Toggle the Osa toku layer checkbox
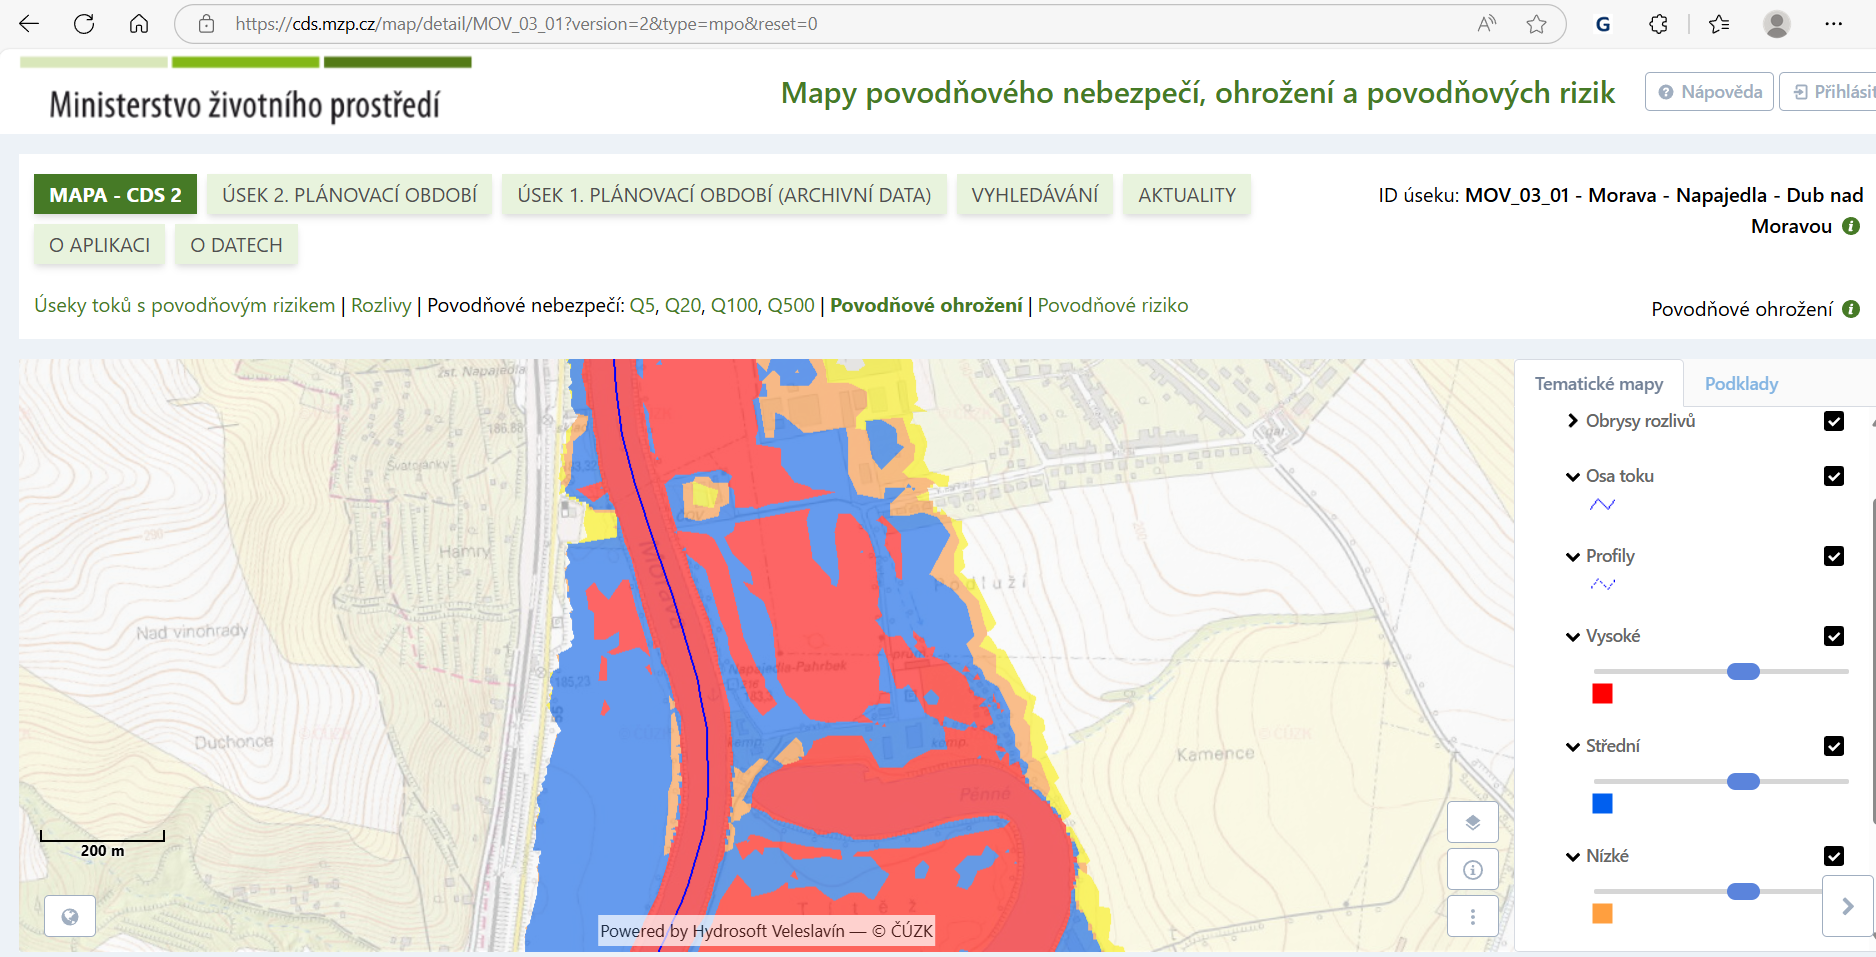 coord(1833,476)
